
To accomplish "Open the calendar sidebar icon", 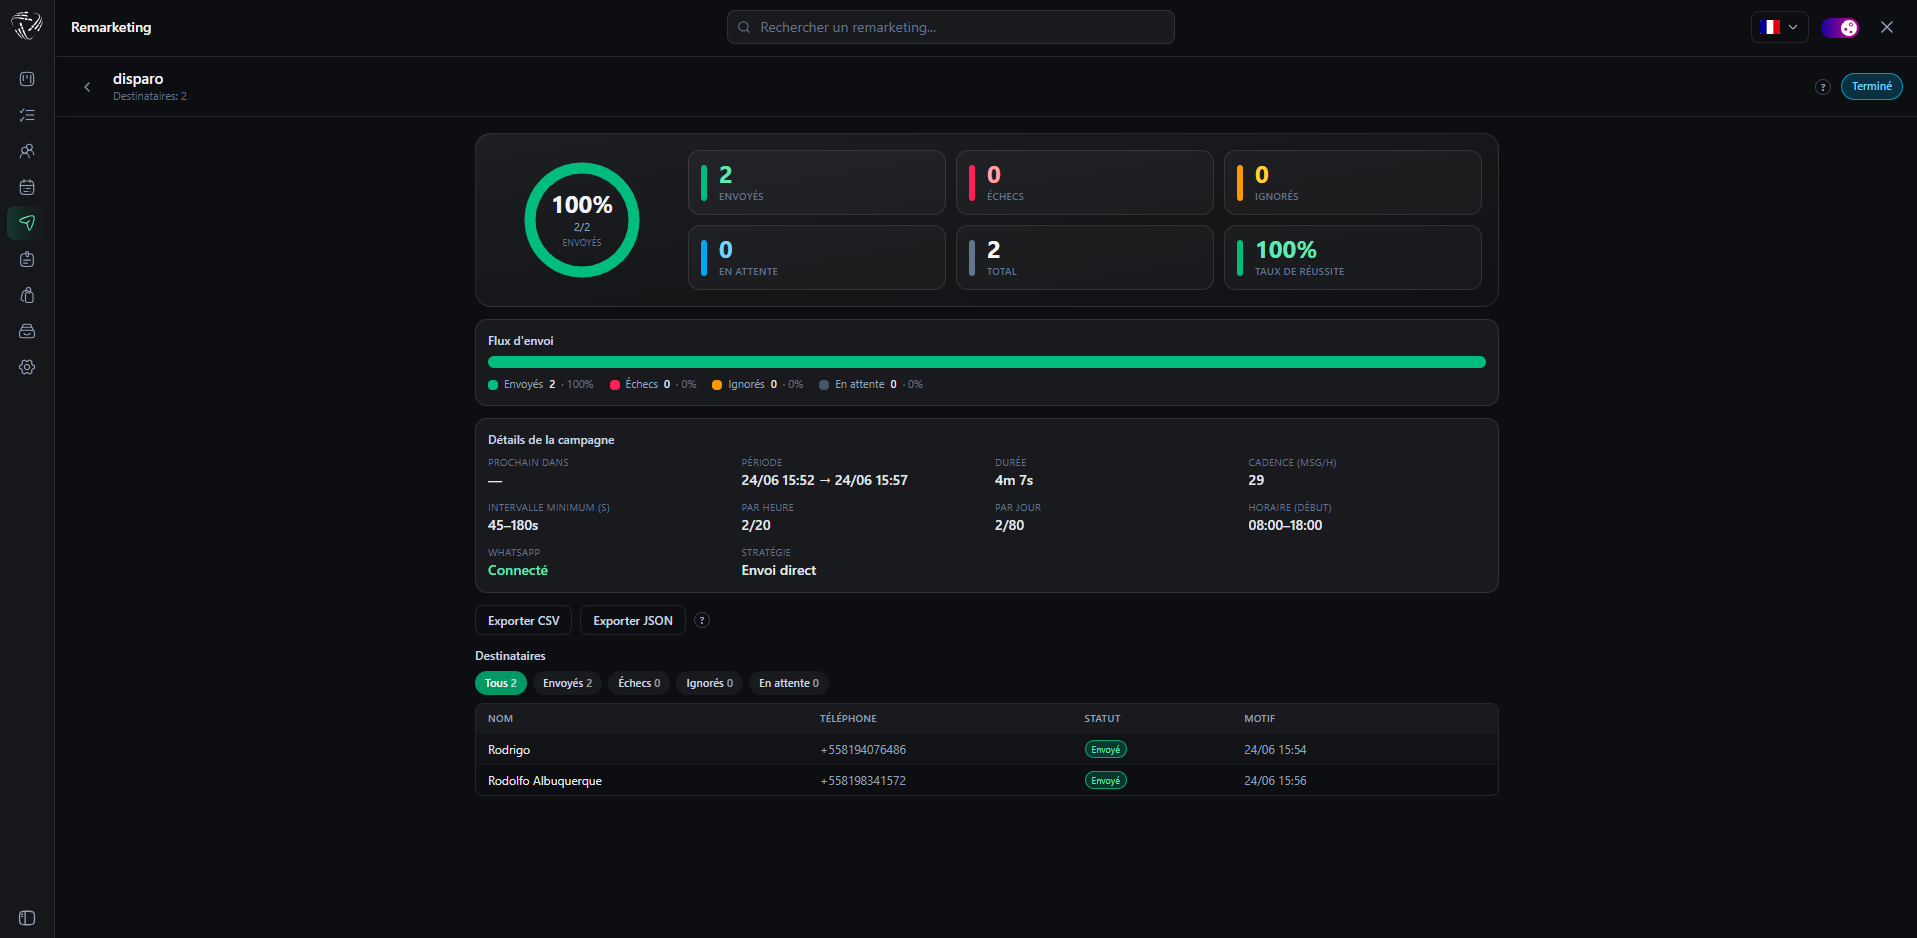I will point(27,187).
